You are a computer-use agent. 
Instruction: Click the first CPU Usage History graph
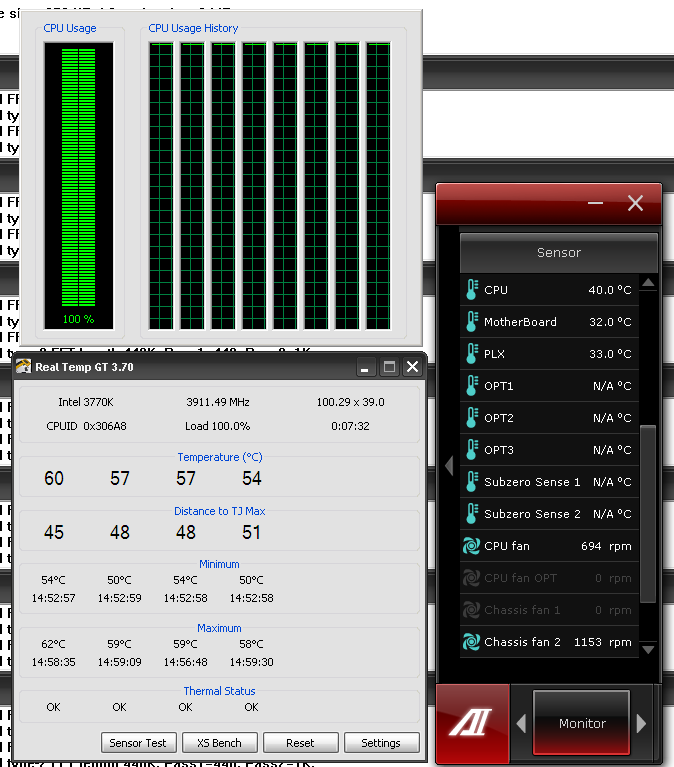click(161, 185)
